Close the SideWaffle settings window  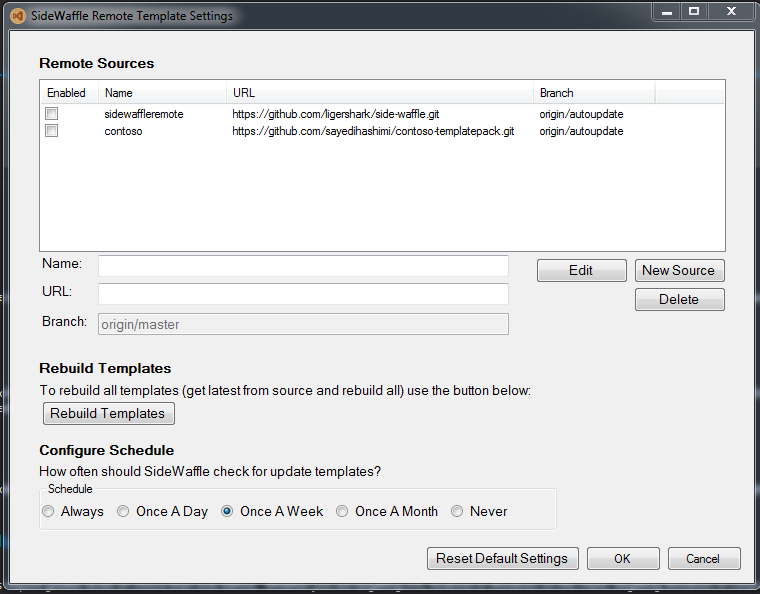731,12
